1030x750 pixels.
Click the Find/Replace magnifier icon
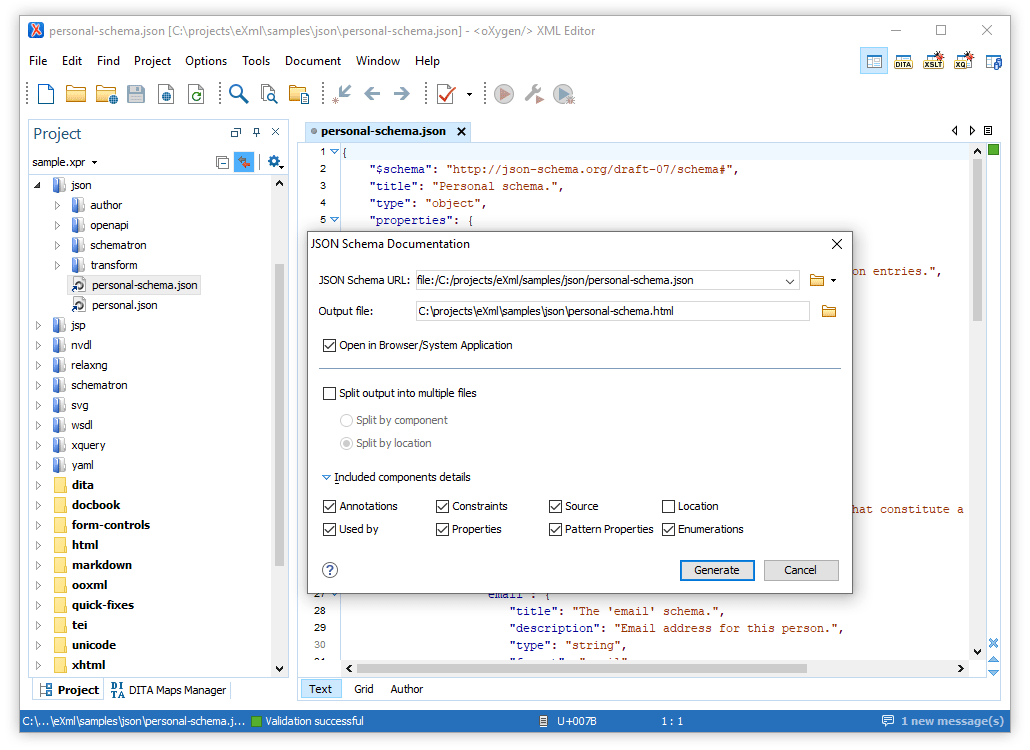coord(238,94)
